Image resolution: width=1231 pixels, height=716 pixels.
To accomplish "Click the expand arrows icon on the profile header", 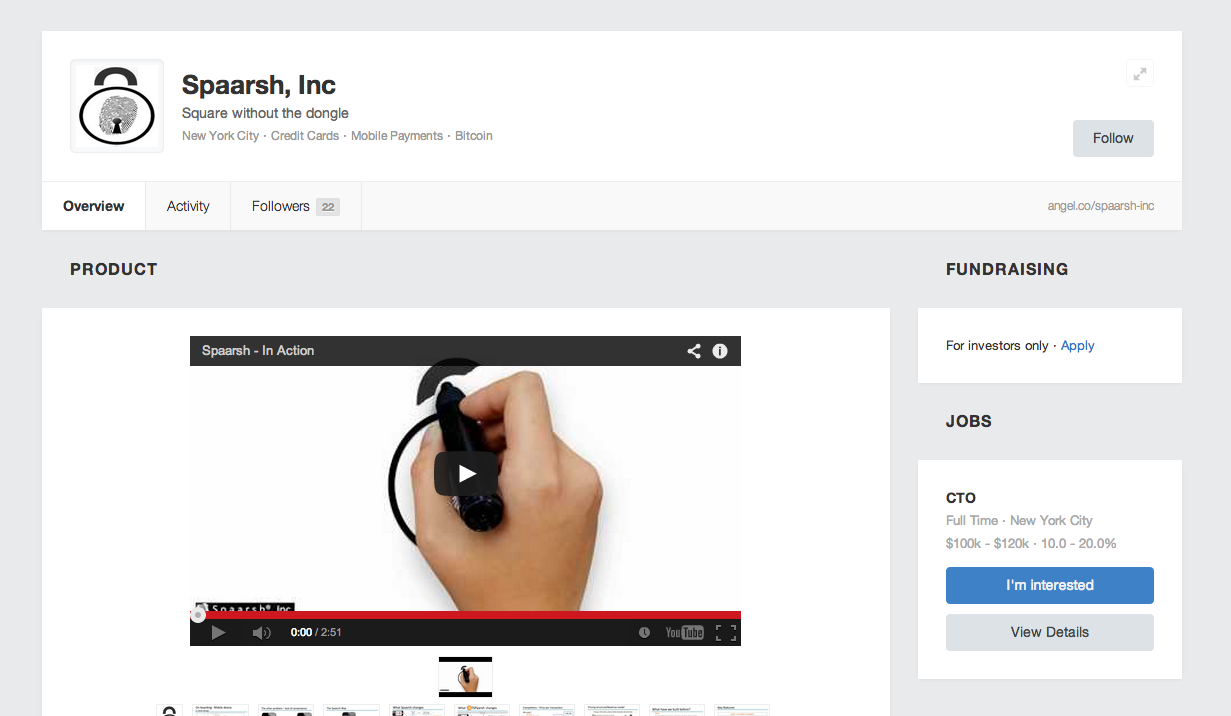I will (x=1139, y=73).
